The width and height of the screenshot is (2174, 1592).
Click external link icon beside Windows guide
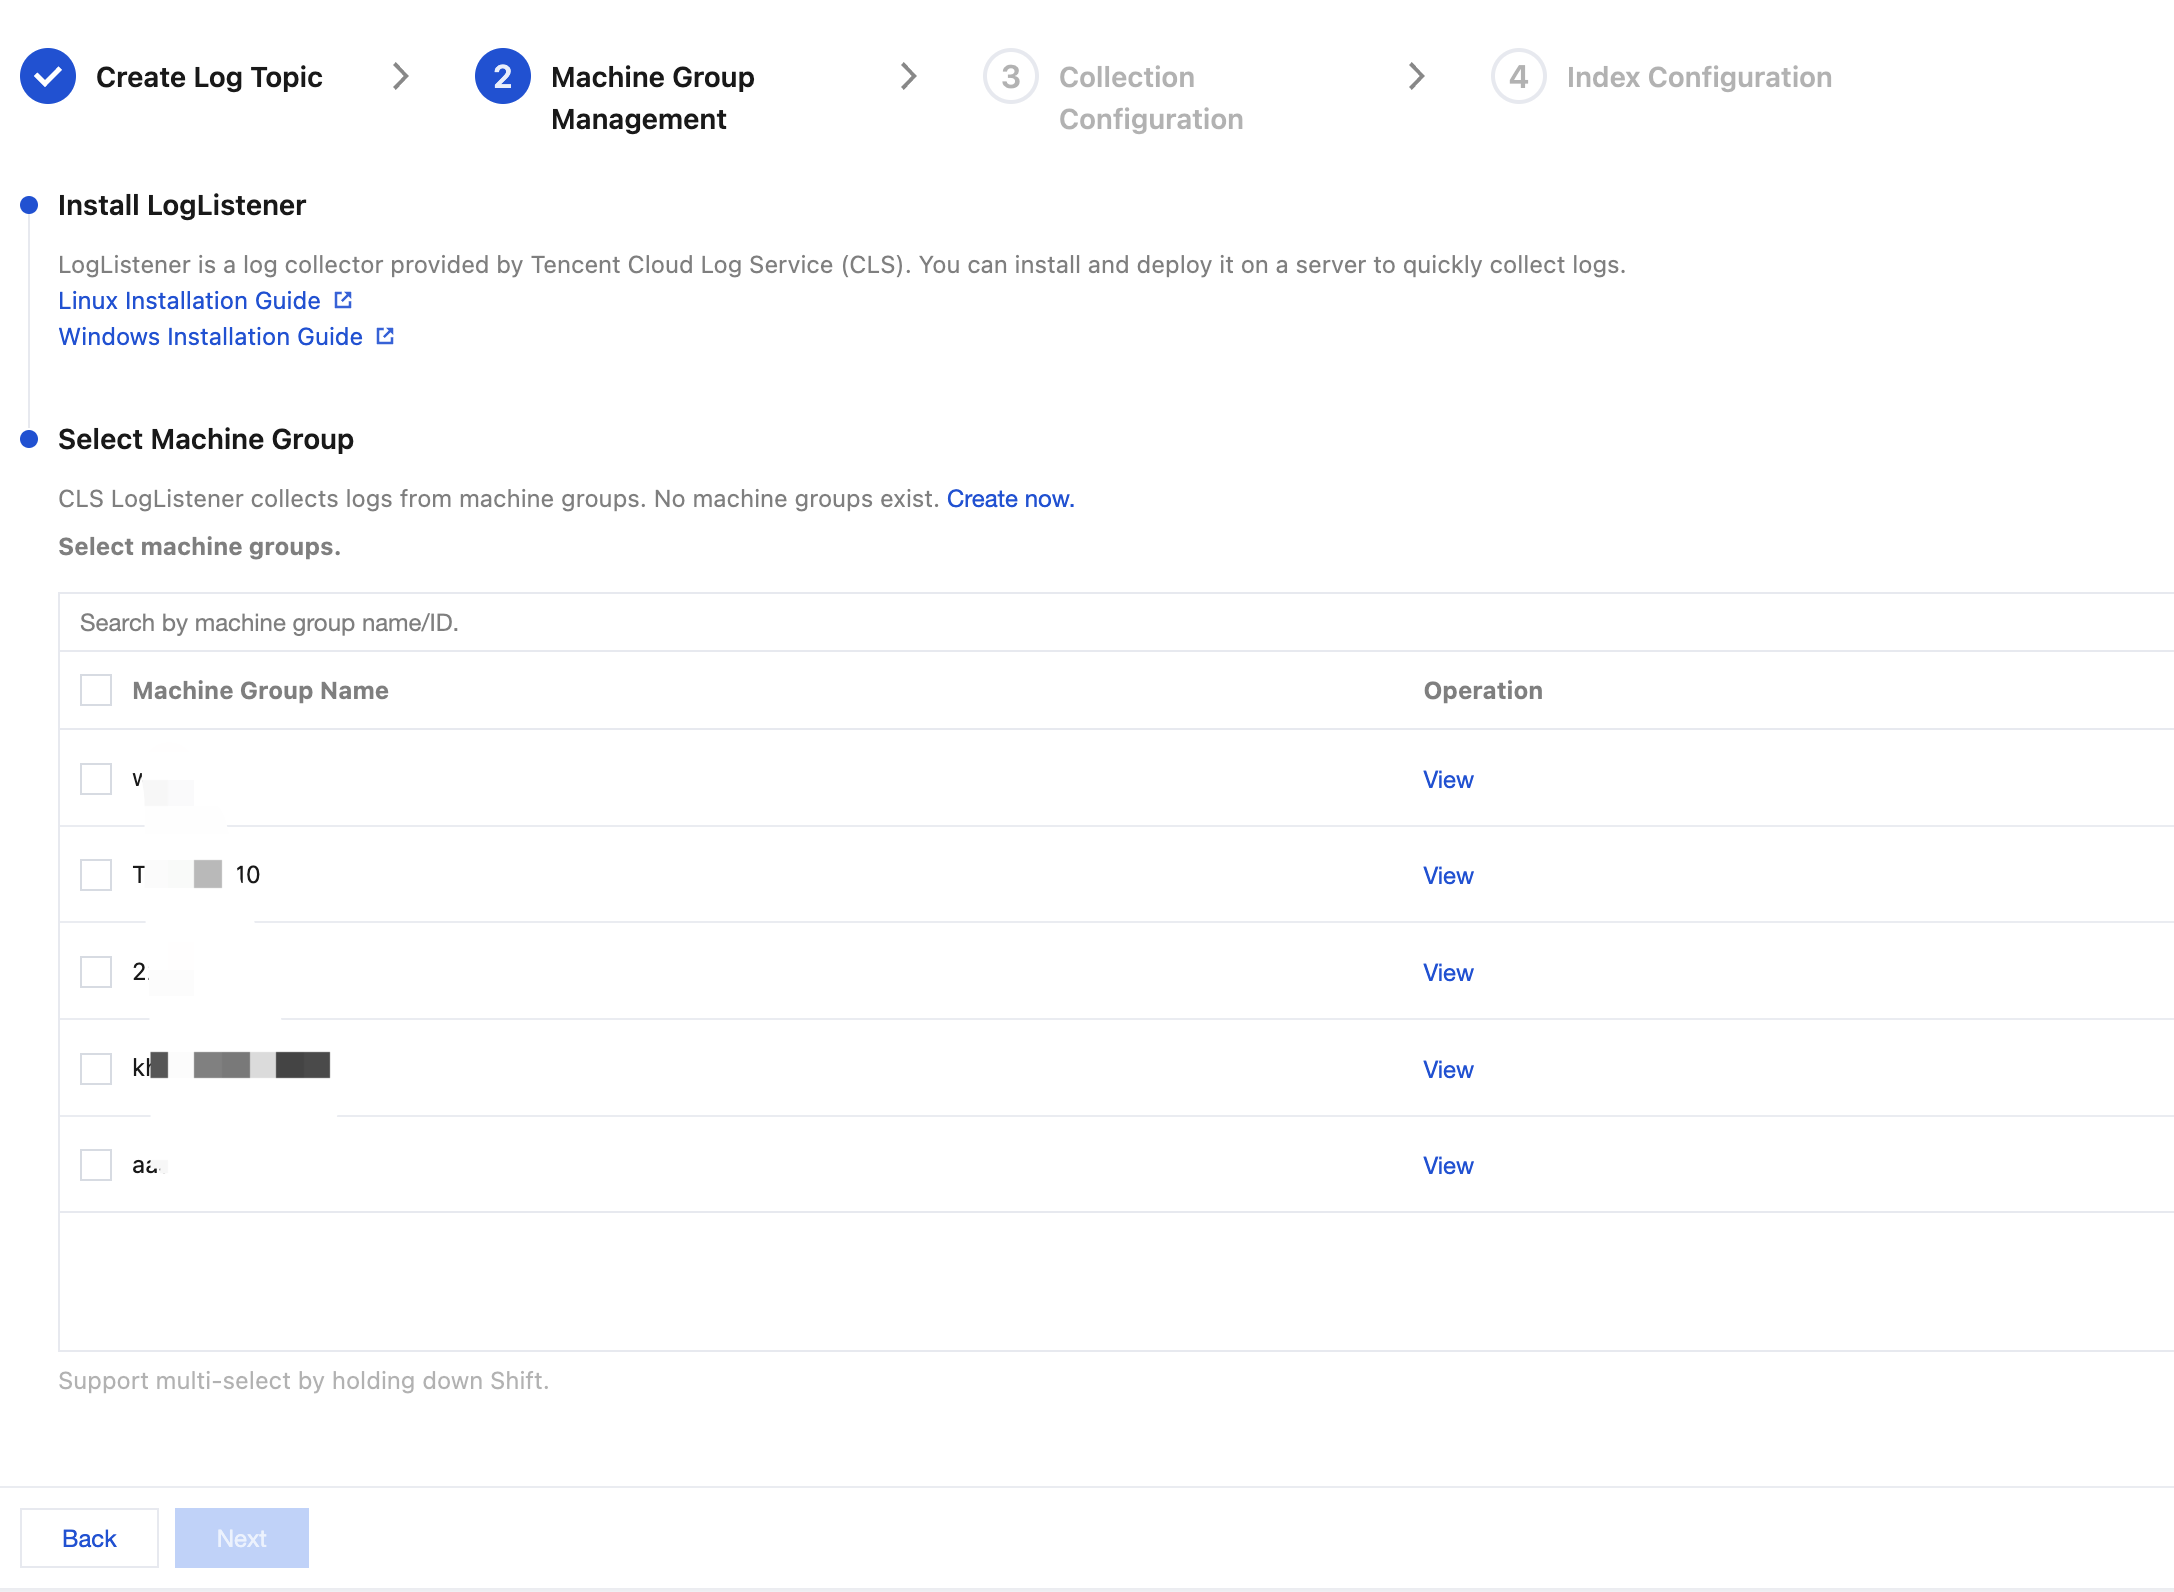385,336
